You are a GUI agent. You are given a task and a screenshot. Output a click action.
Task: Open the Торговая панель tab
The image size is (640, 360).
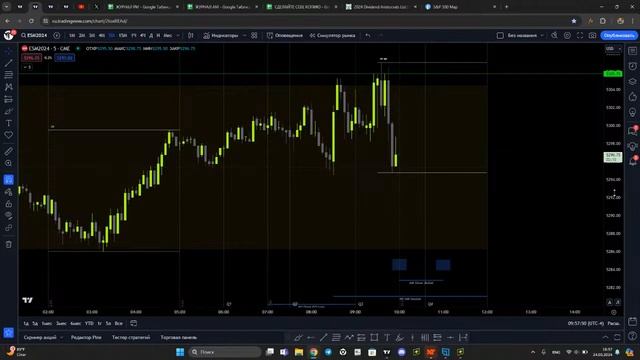pyautogui.click(x=179, y=338)
